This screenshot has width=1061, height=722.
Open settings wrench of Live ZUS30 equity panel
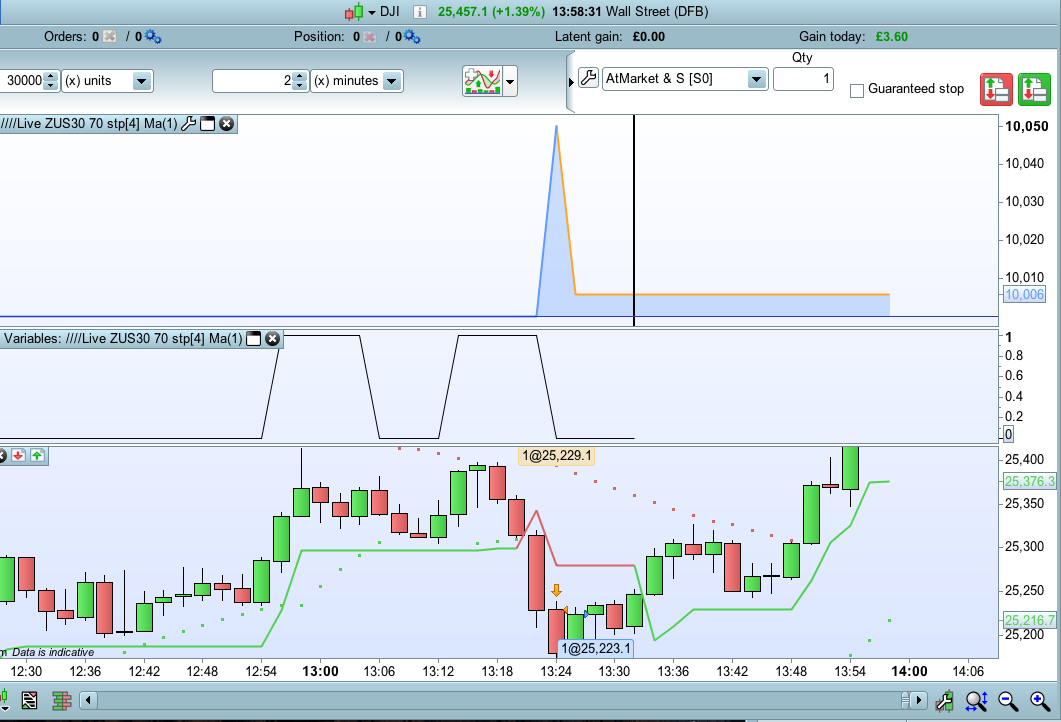click(x=189, y=124)
